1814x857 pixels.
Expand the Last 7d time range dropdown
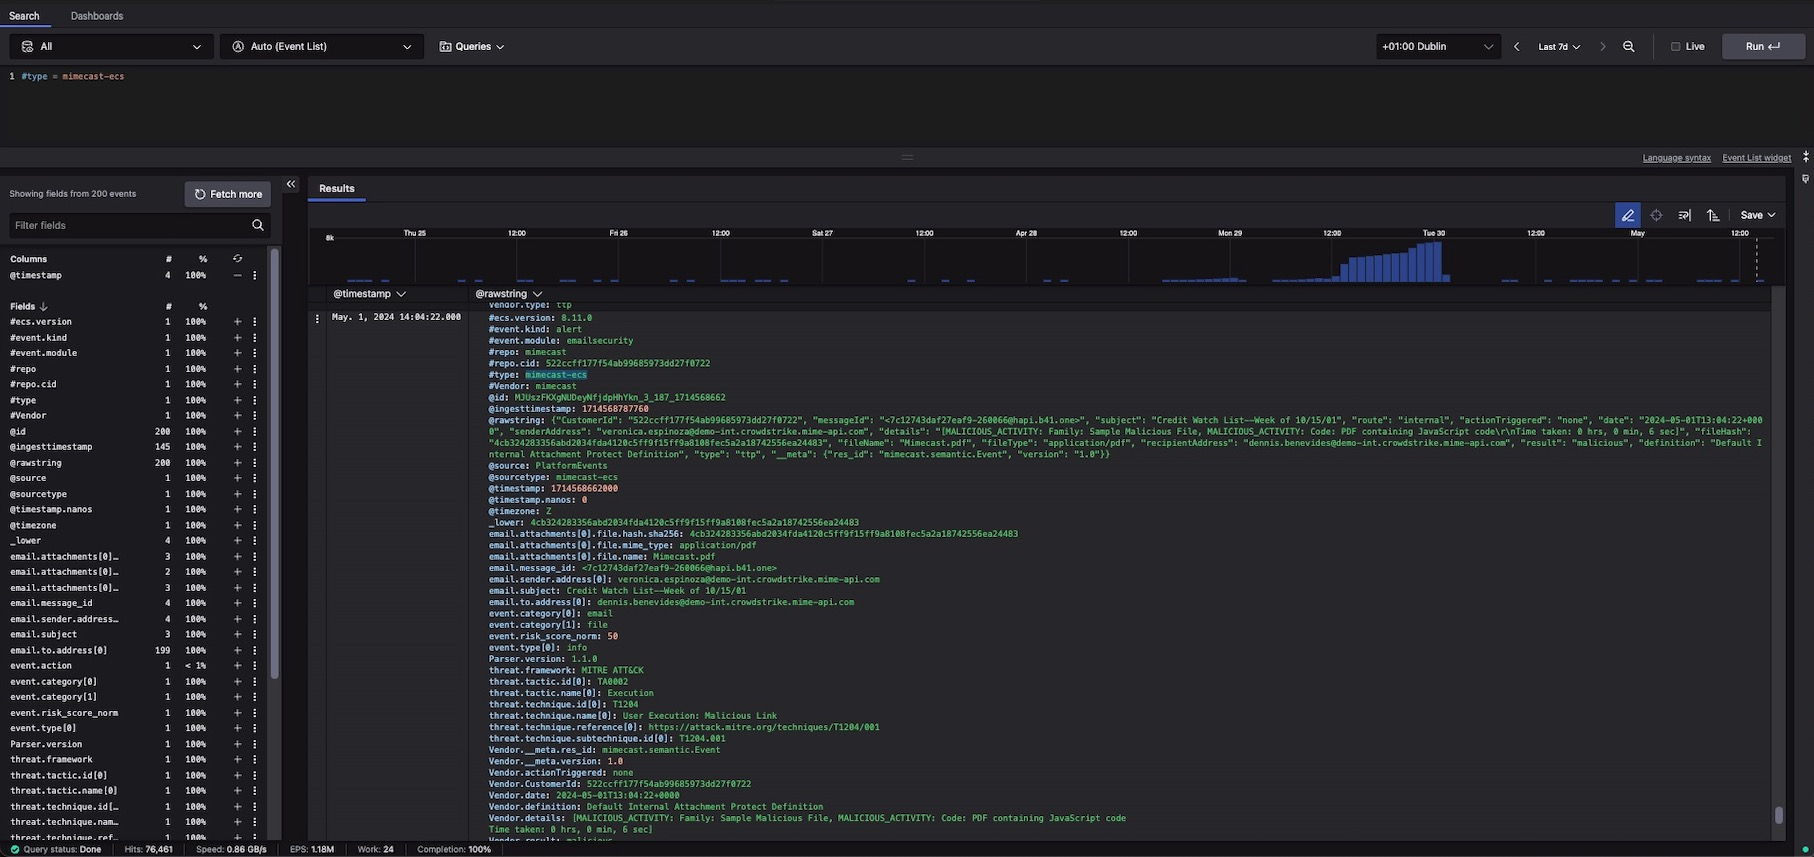[x=1558, y=47]
